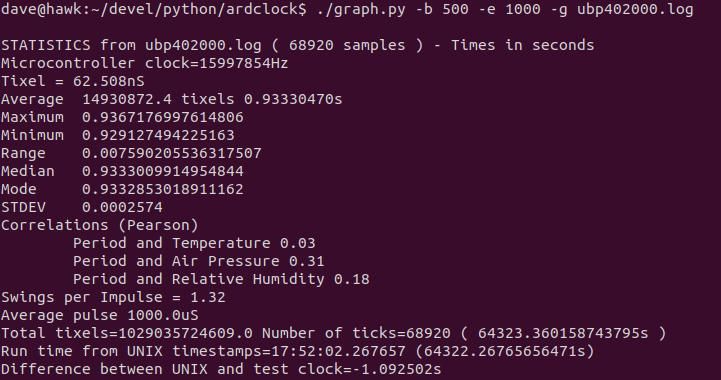The width and height of the screenshot is (721, 380).
Task: Click the Mode value 0.9332853018911162
Action: [x=163, y=189]
